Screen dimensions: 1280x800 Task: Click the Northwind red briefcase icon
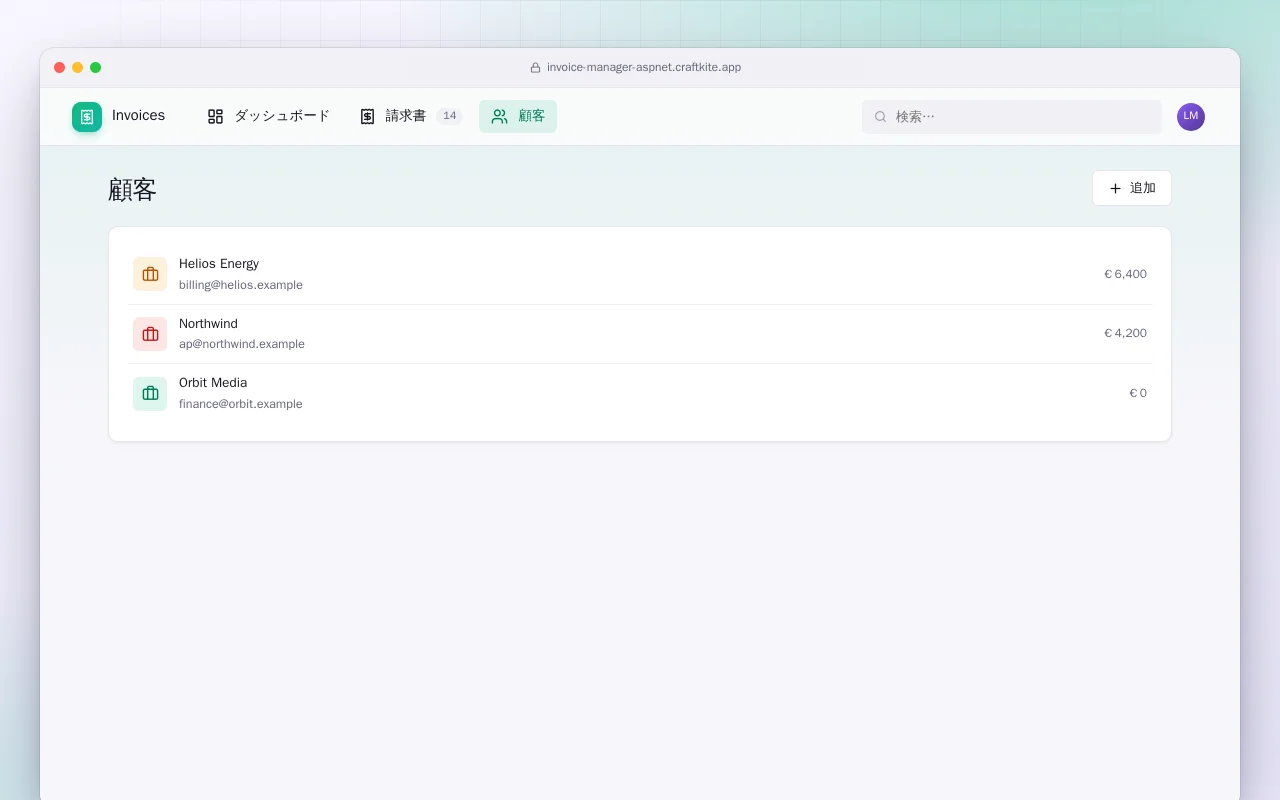point(150,334)
